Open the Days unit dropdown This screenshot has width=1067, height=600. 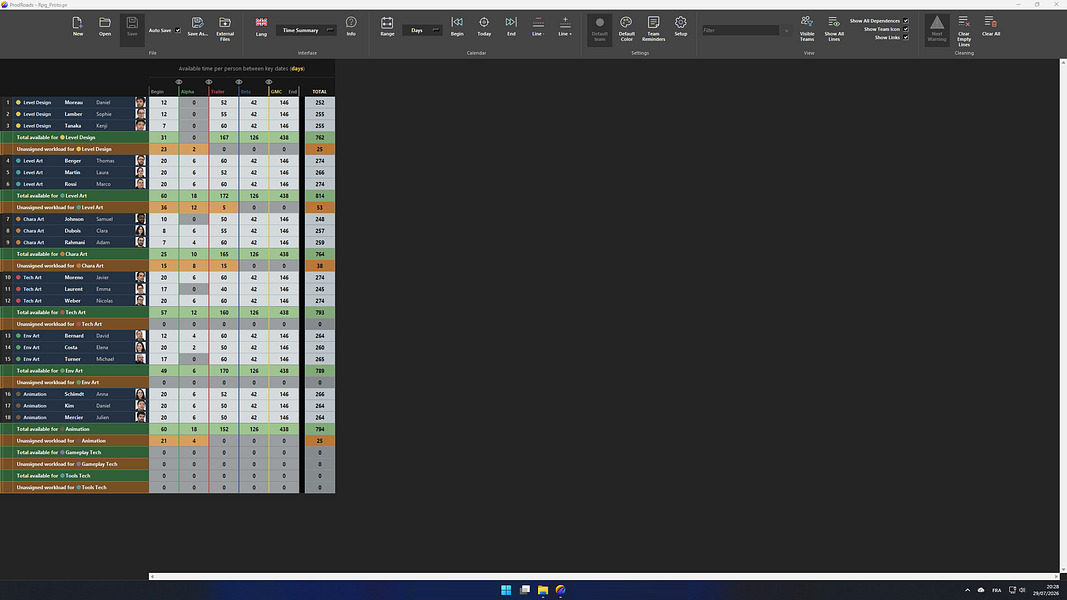pos(422,30)
